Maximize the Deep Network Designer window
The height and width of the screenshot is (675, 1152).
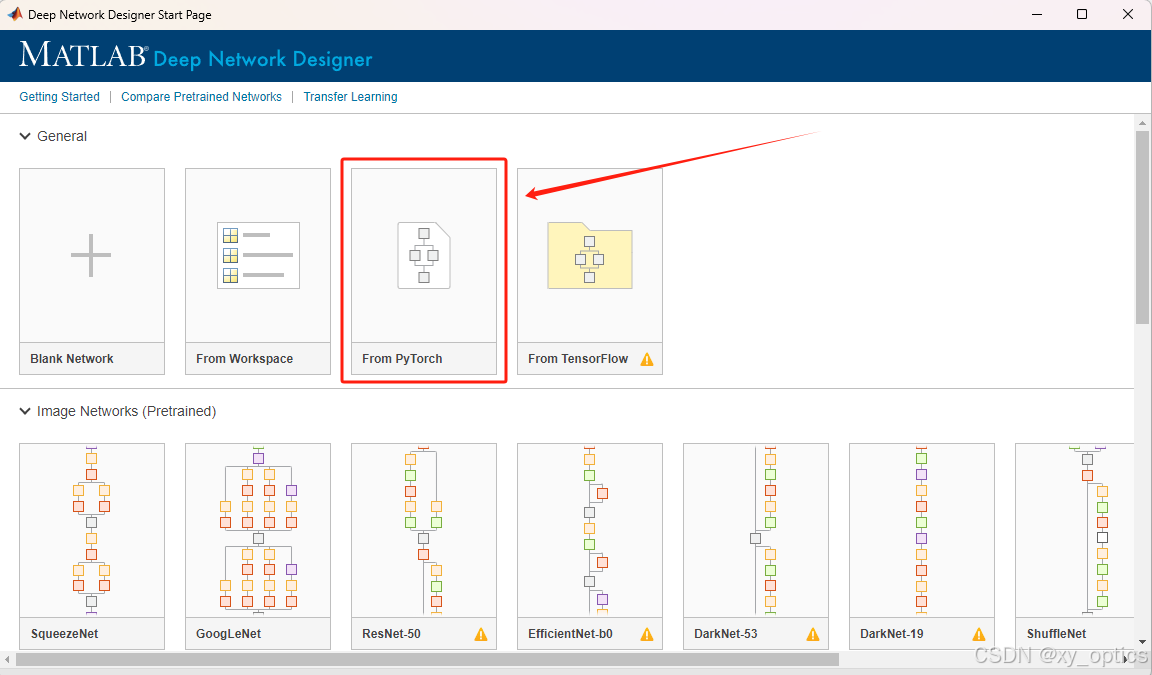tap(1081, 14)
